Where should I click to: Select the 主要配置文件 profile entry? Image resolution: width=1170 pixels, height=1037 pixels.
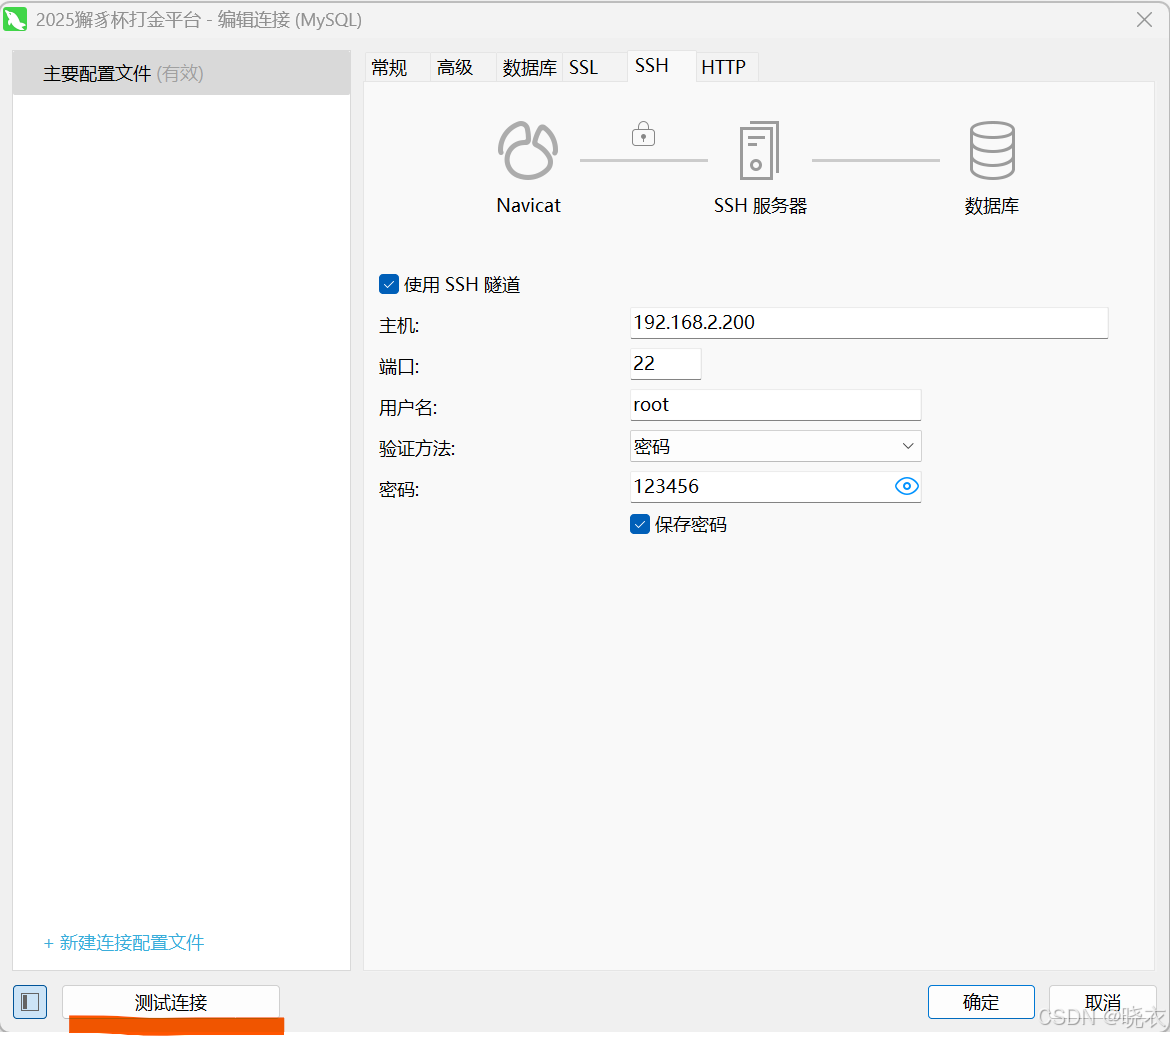(x=181, y=73)
